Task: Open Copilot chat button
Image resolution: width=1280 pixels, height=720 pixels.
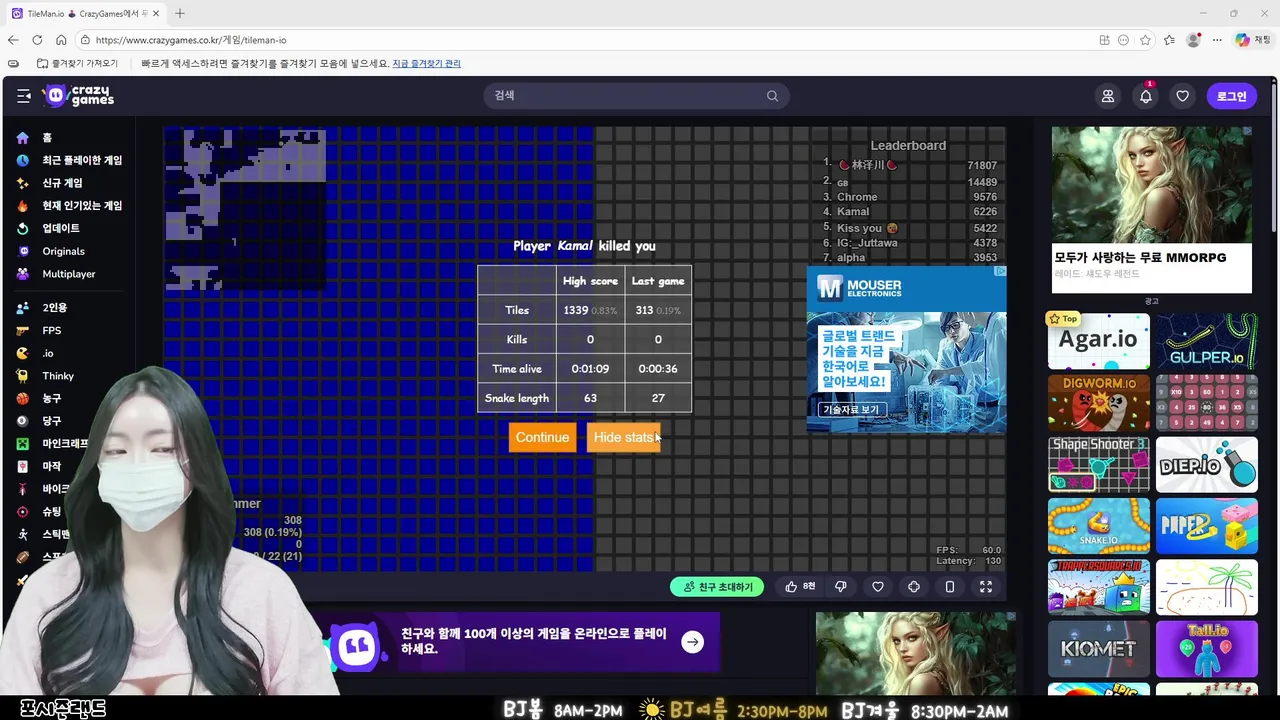Action: pos(1253,40)
